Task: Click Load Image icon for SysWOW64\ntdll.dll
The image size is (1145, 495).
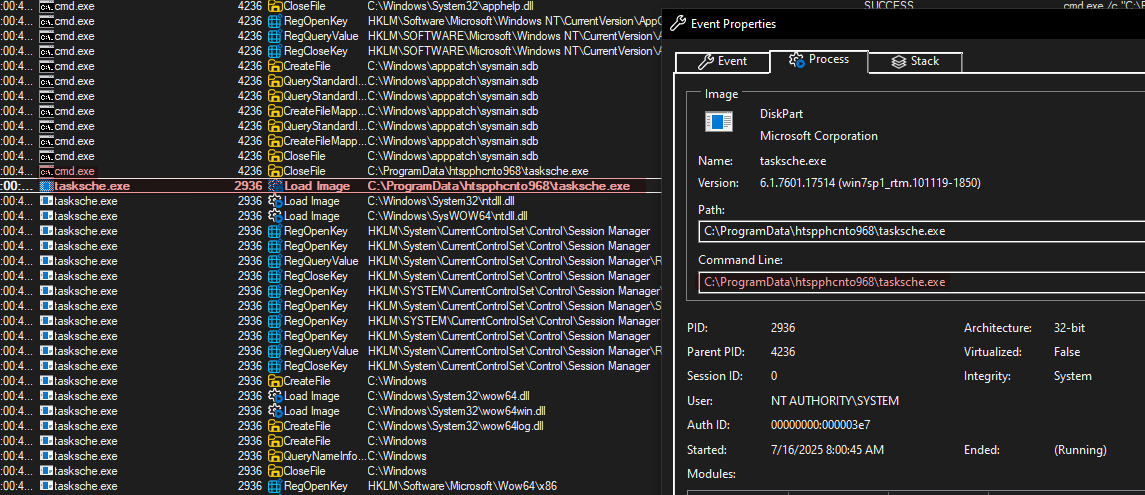Action: [x=275, y=216]
